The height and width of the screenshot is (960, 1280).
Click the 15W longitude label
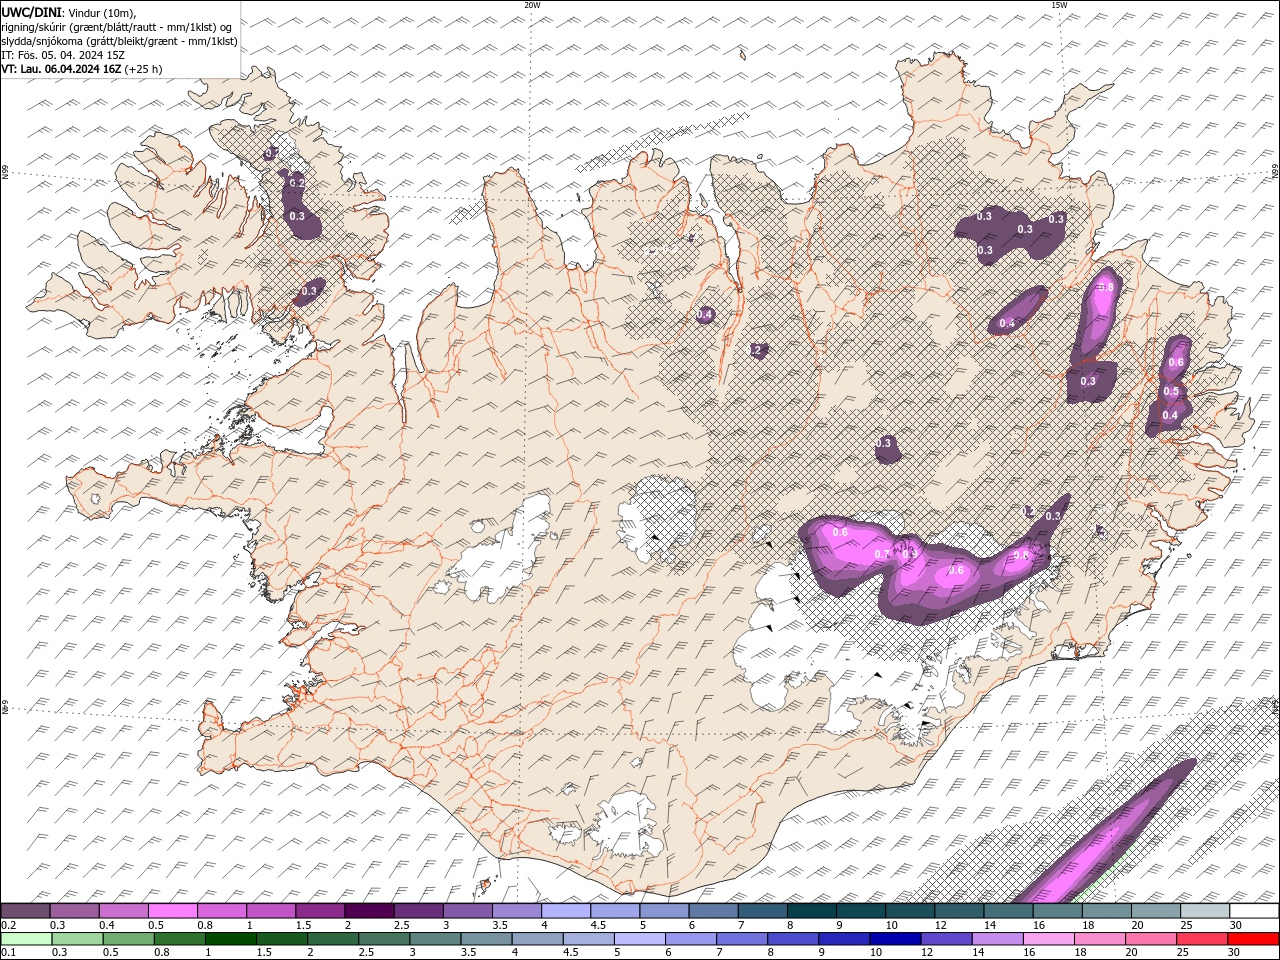pyautogui.click(x=1059, y=5)
